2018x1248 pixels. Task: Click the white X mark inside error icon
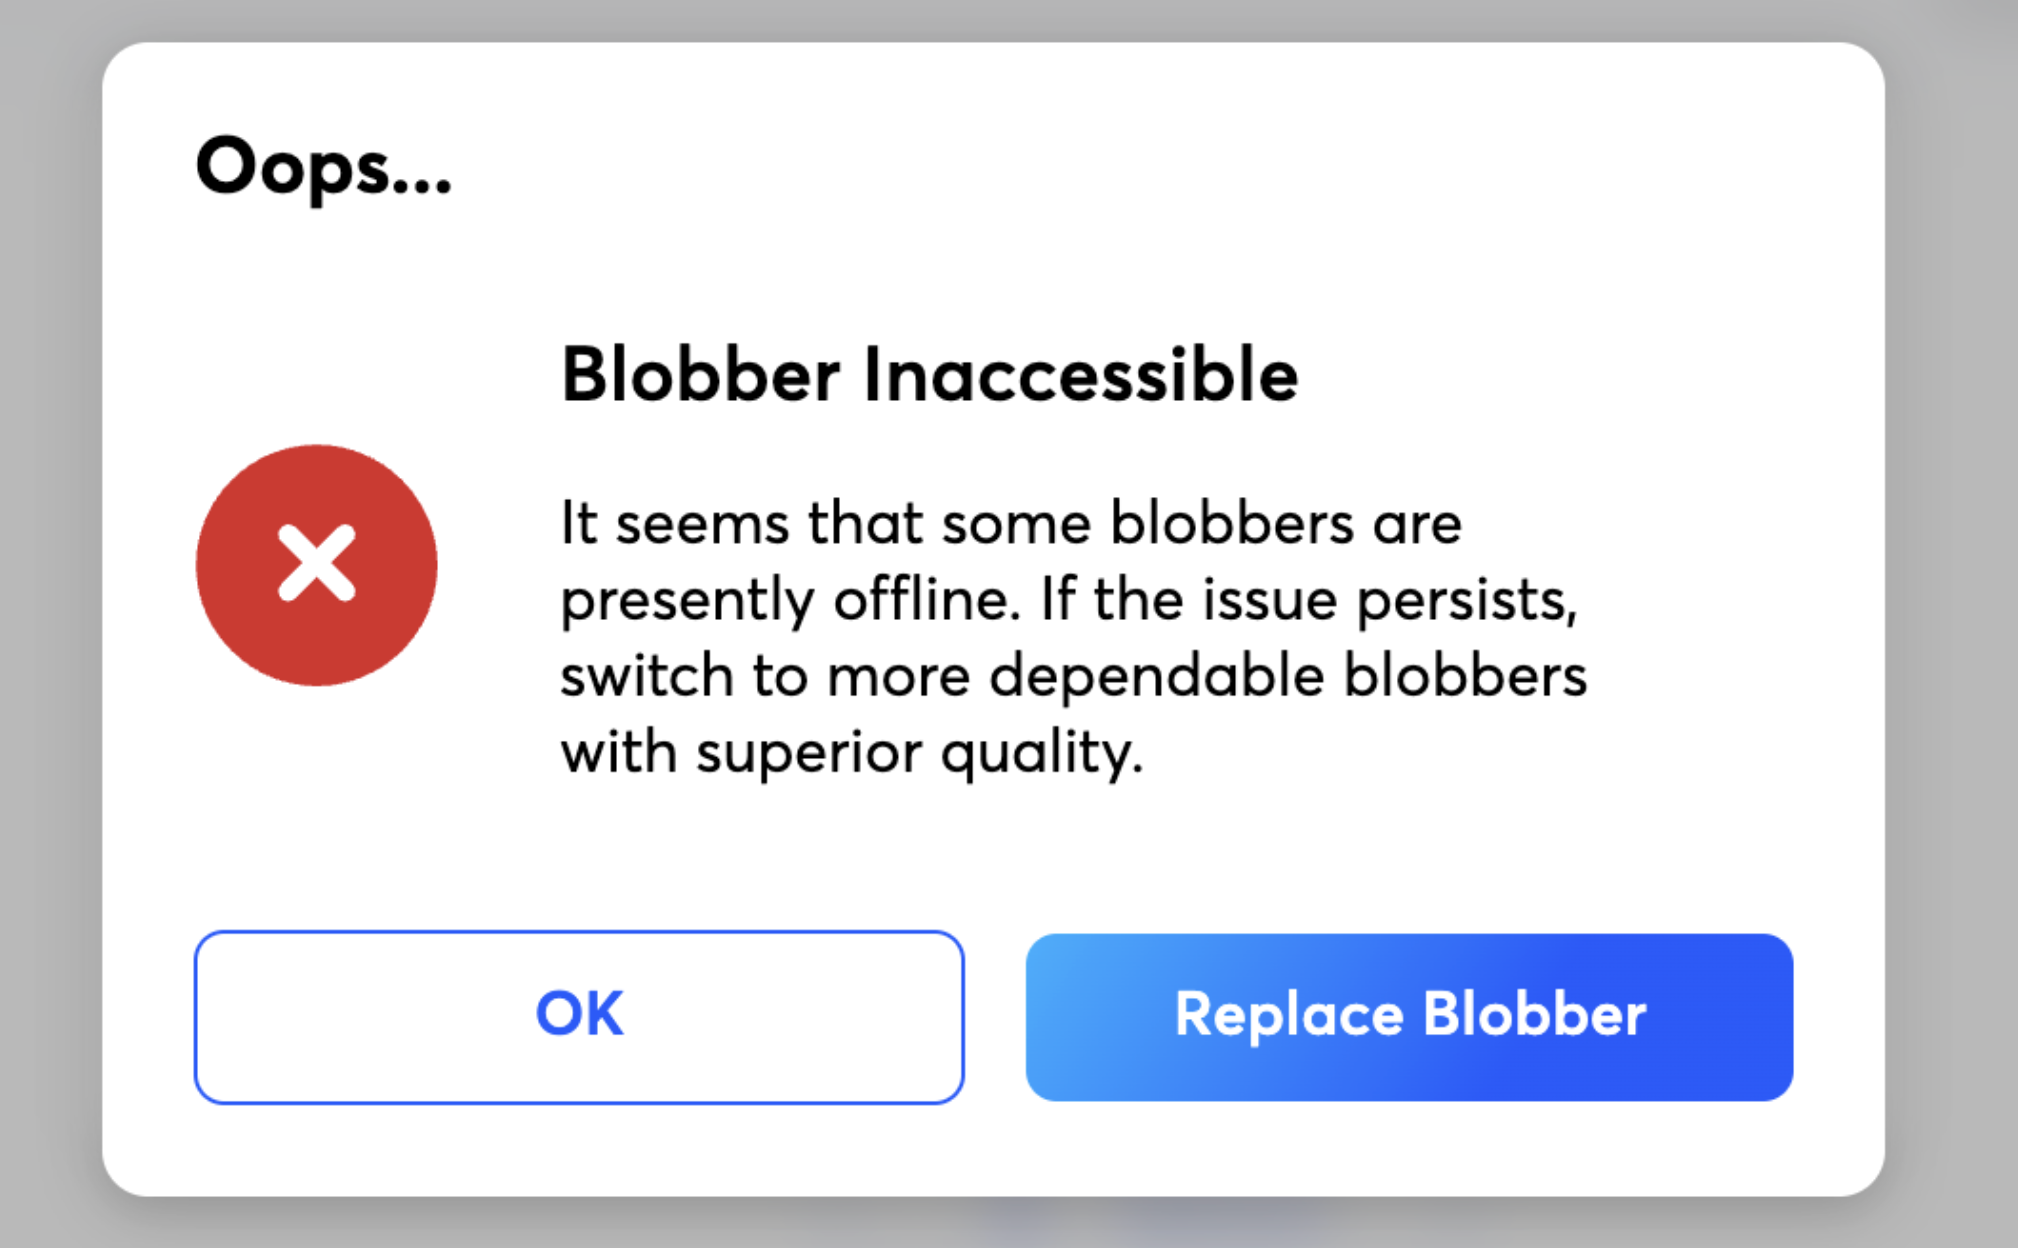316,564
